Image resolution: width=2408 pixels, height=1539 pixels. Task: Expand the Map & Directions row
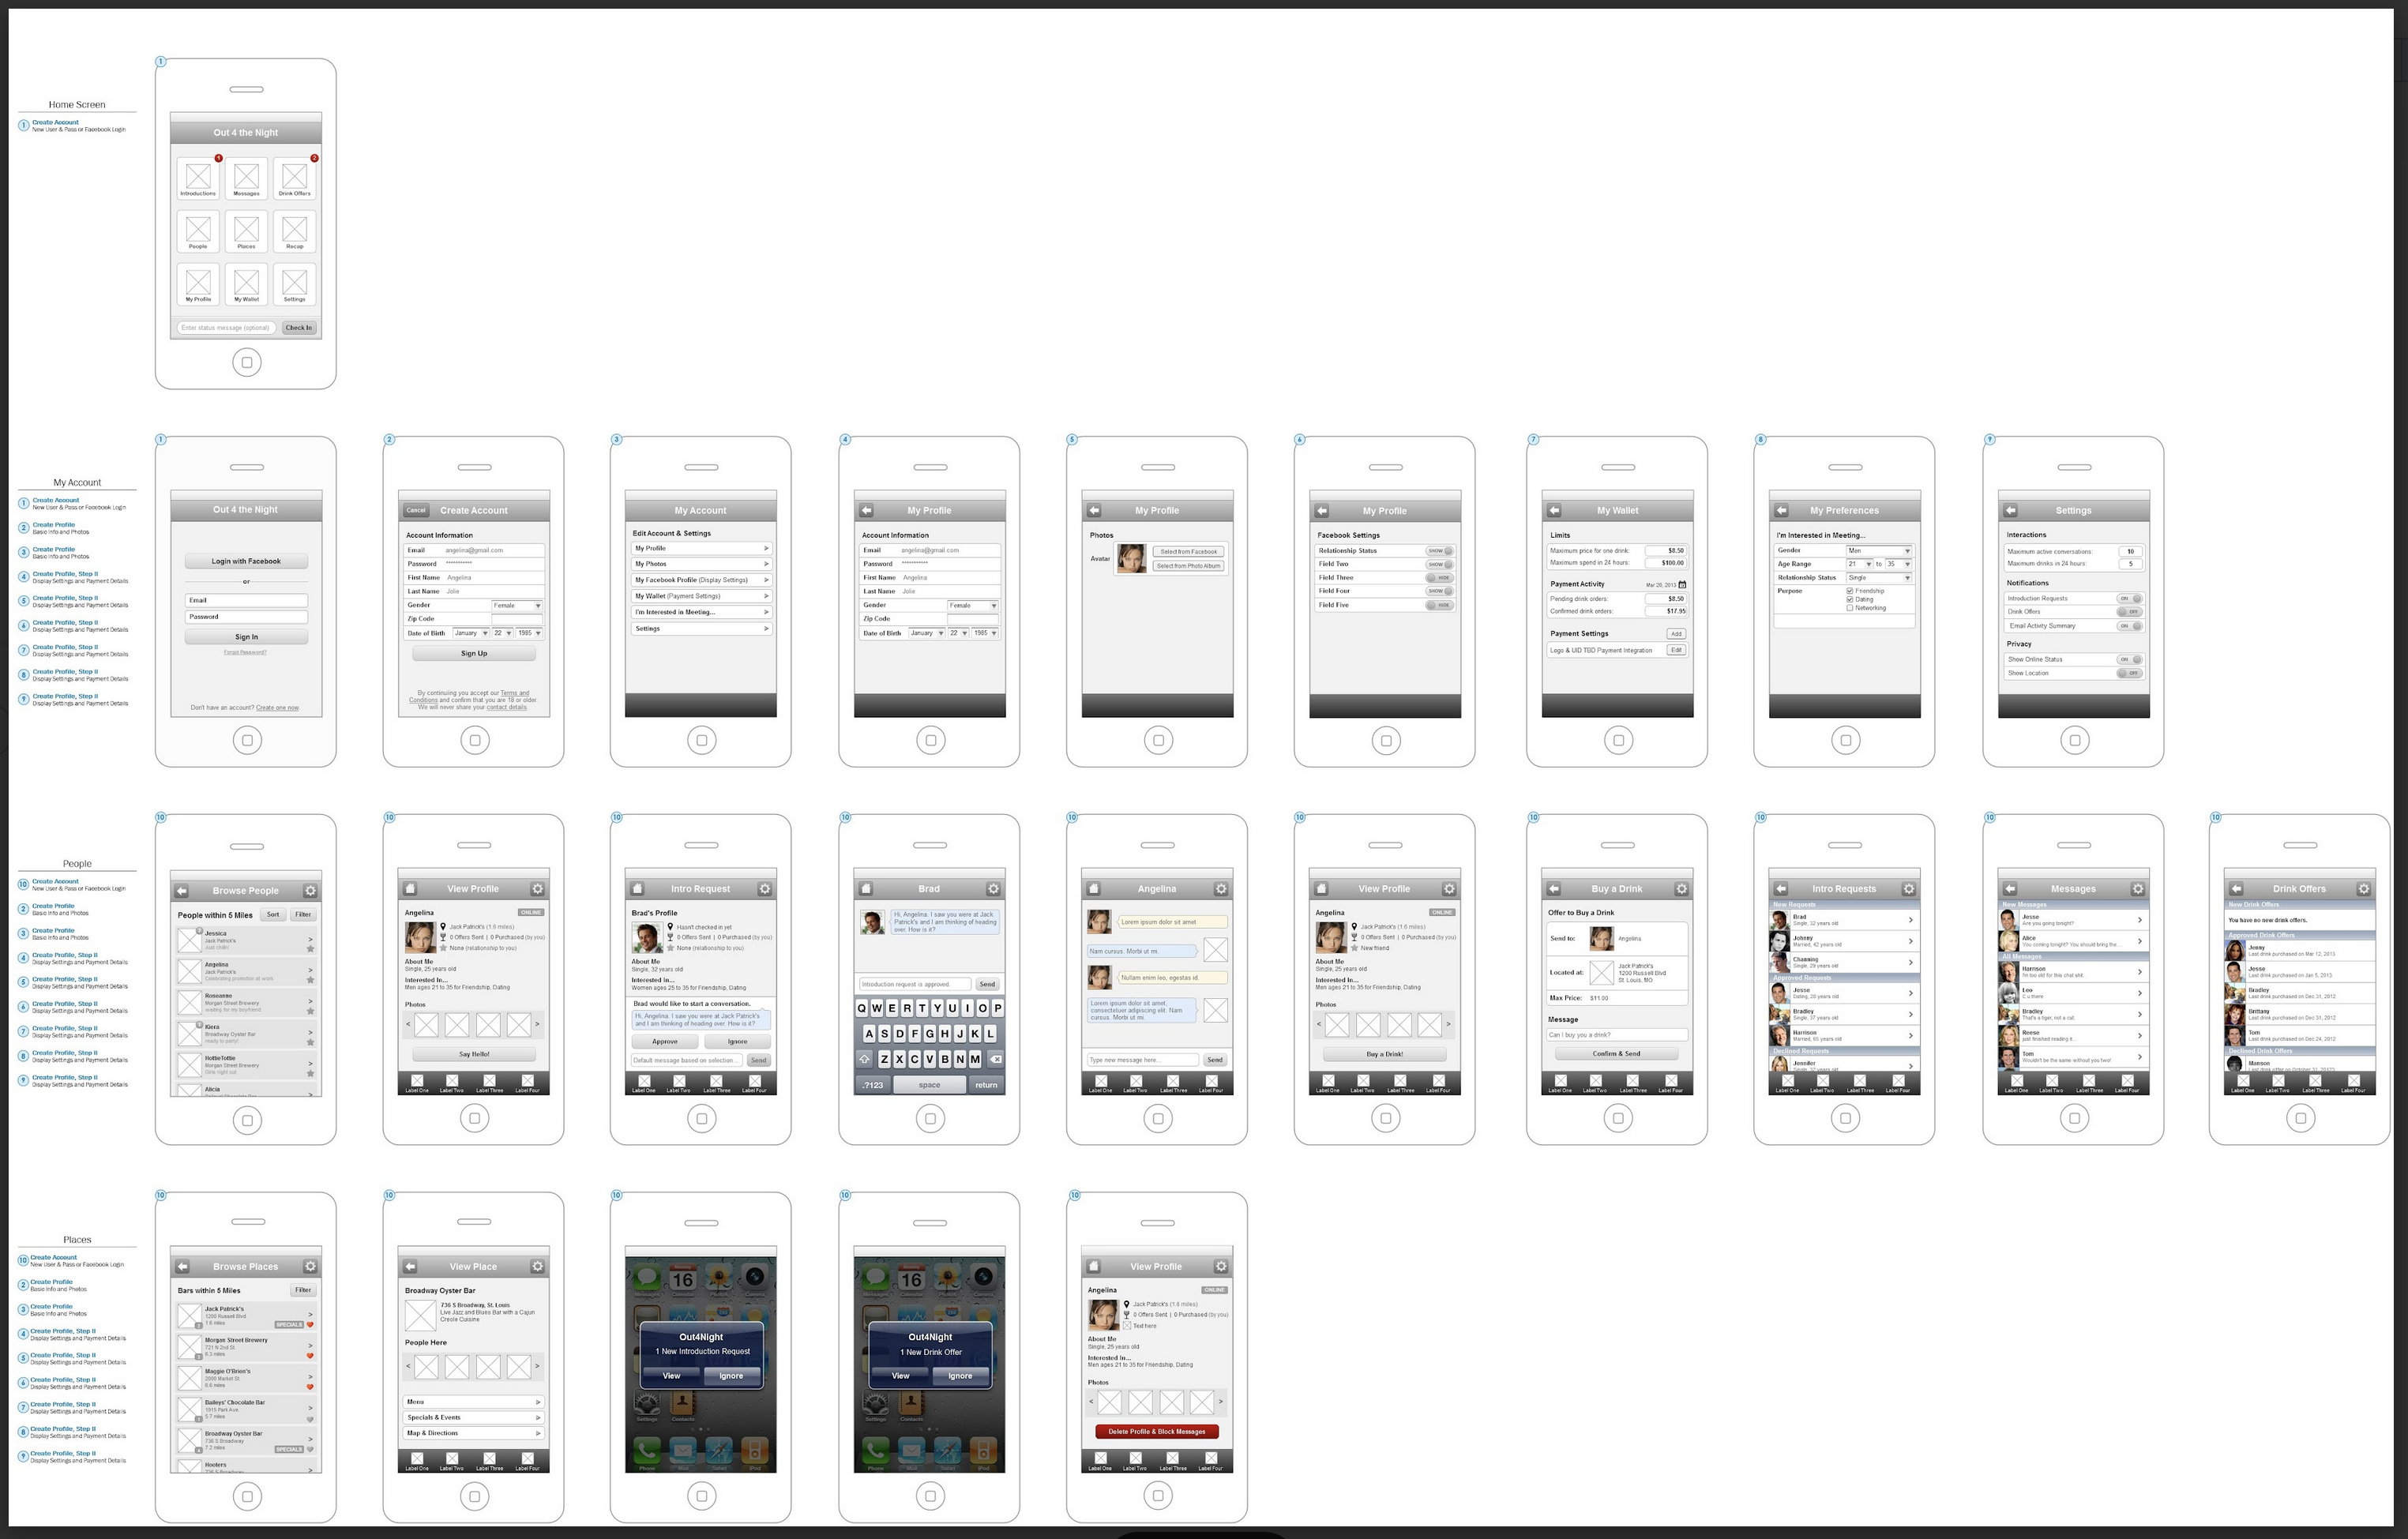(474, 1433)
